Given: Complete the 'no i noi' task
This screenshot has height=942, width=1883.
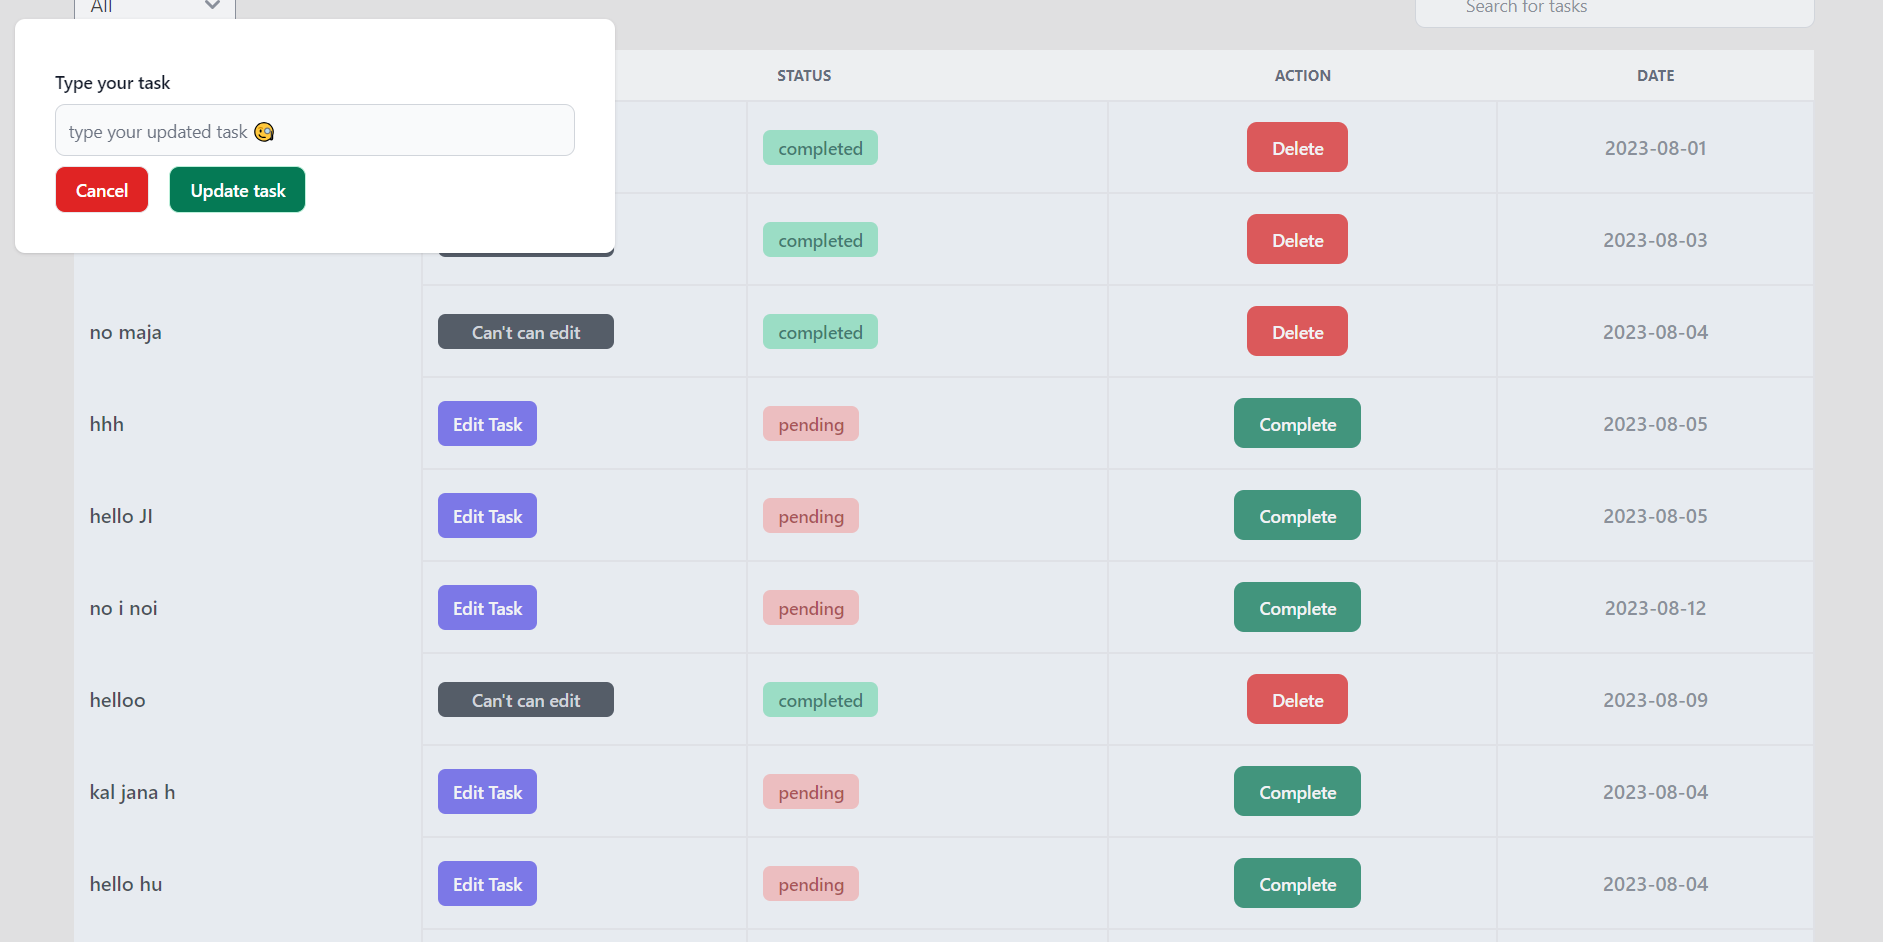Looking at the screenshot, I should (1297, 607).
